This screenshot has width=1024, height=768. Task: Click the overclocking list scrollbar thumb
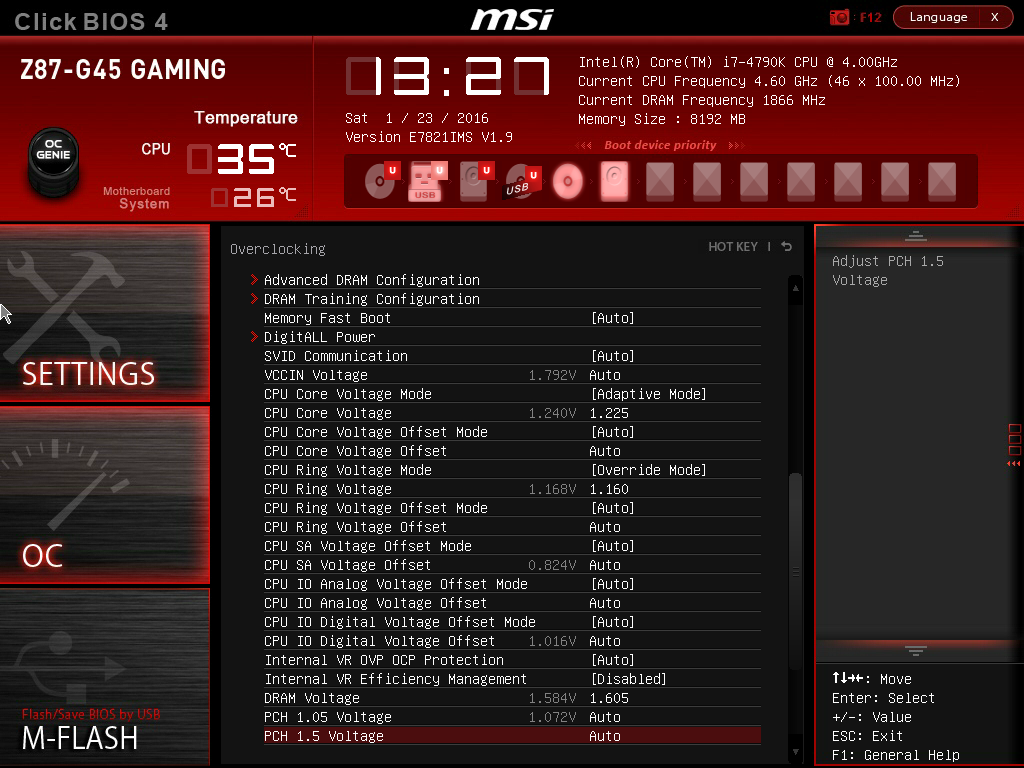pos(795,571)
